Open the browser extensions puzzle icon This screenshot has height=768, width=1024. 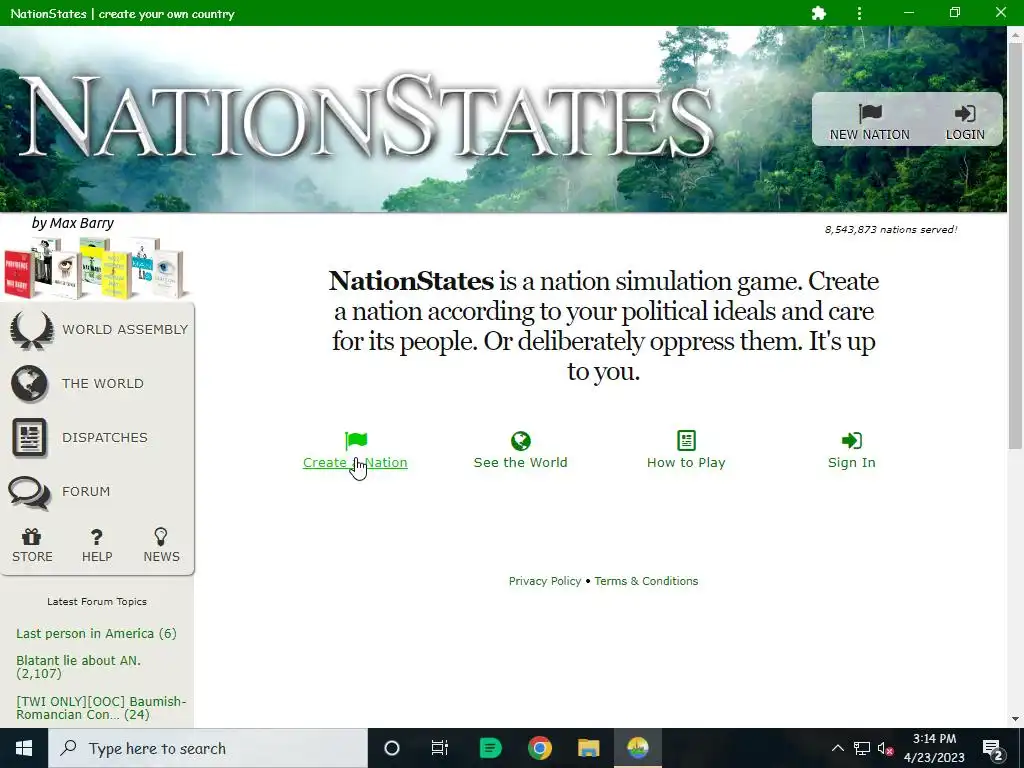[x=818, y=13]
